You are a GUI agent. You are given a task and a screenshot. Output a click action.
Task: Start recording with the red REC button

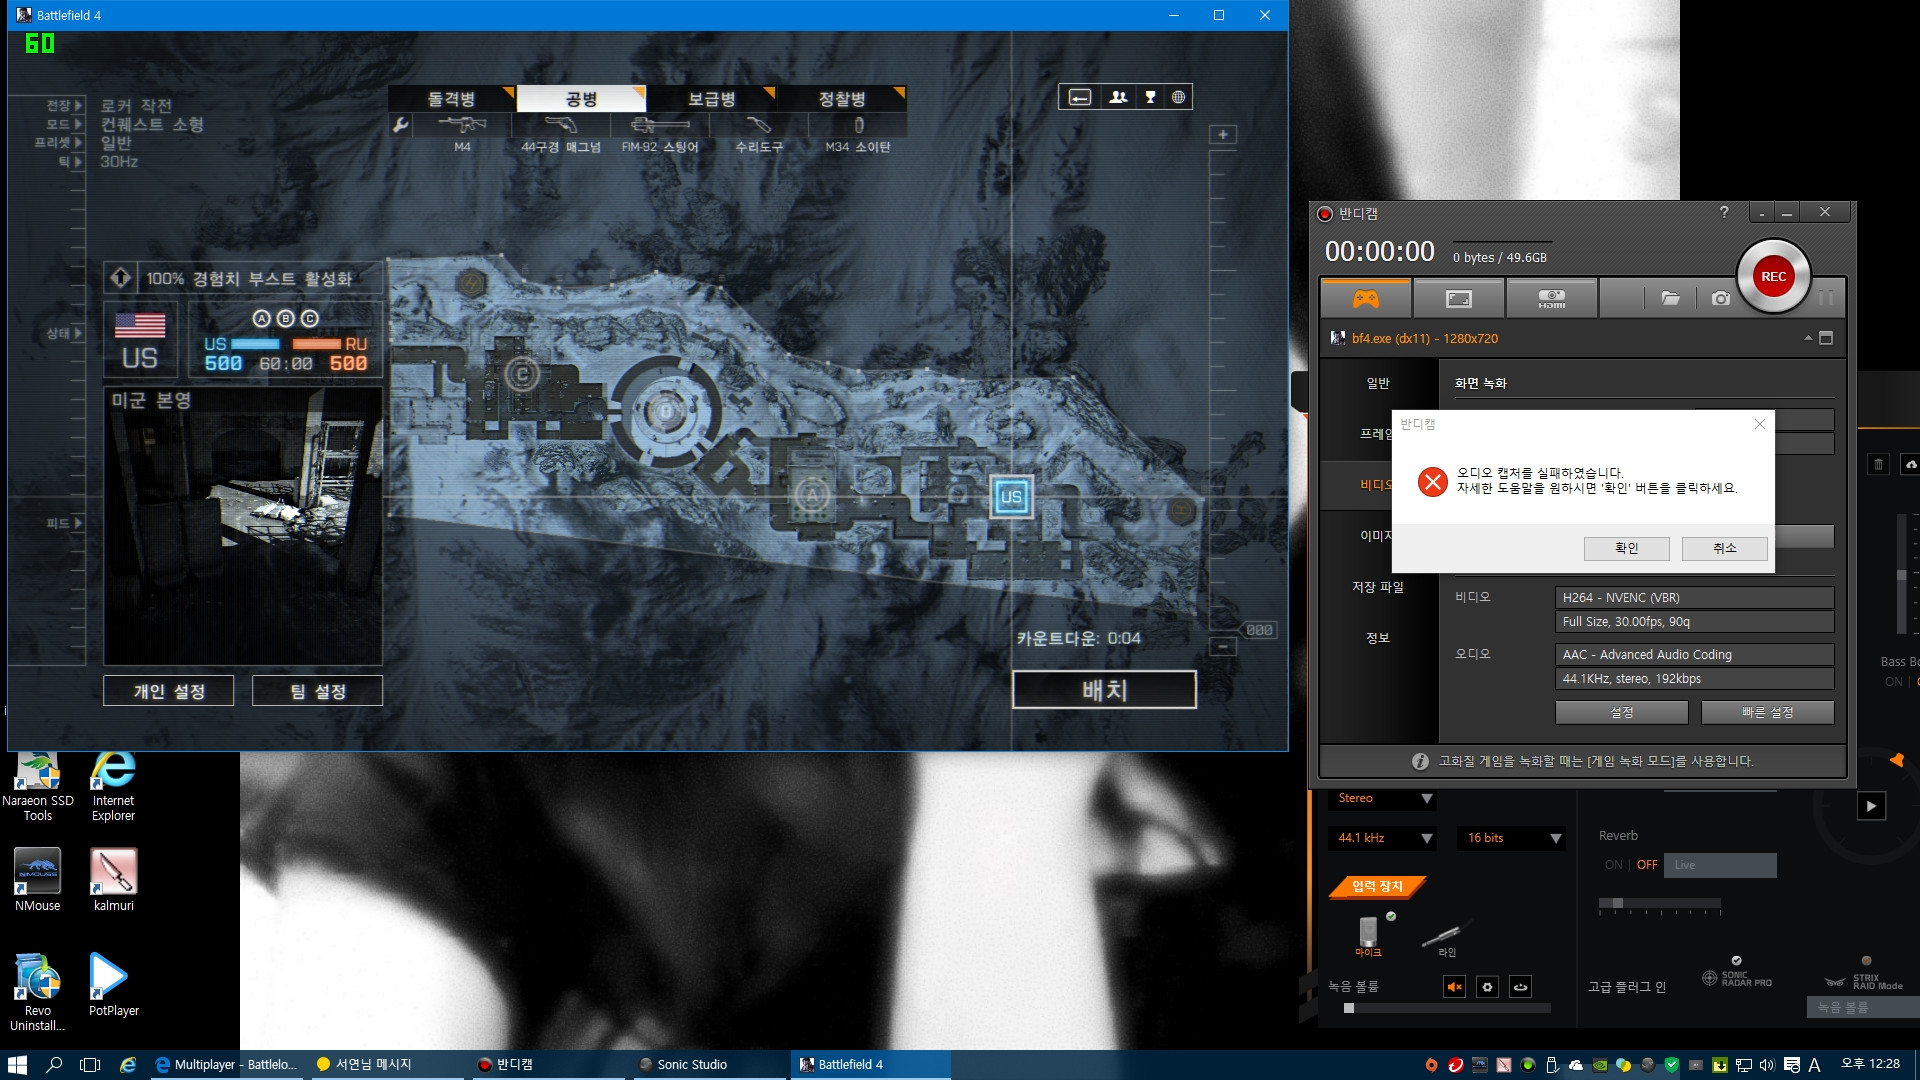click(x=1773, y=277)
